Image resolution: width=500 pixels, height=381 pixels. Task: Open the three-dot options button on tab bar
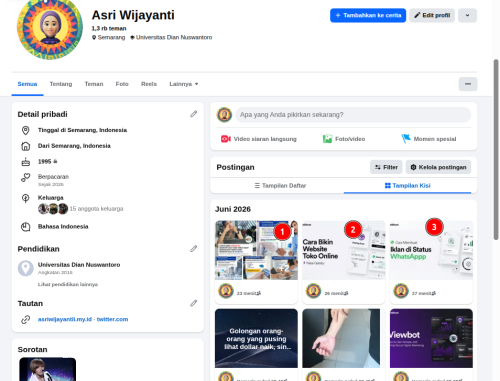point(468,84)
